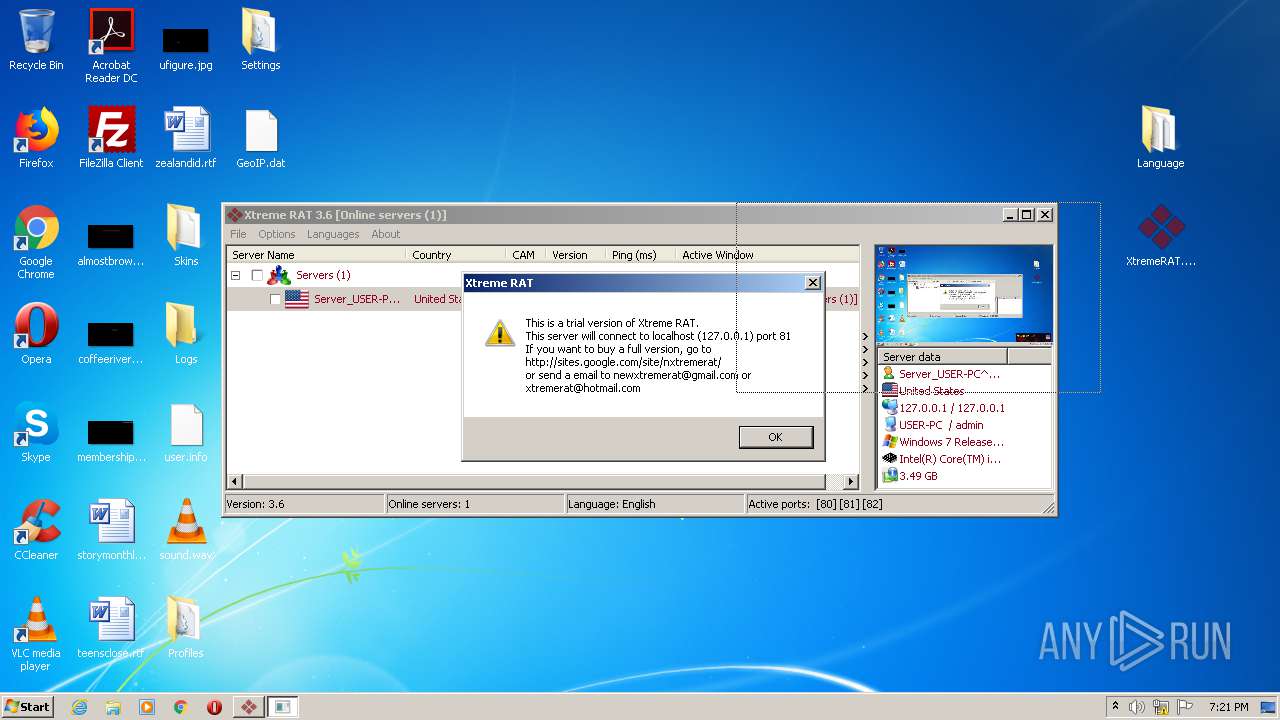Open the Settings folder on desktop
Viewport: 1280px width, 720px height.
(x=260, y=40)
